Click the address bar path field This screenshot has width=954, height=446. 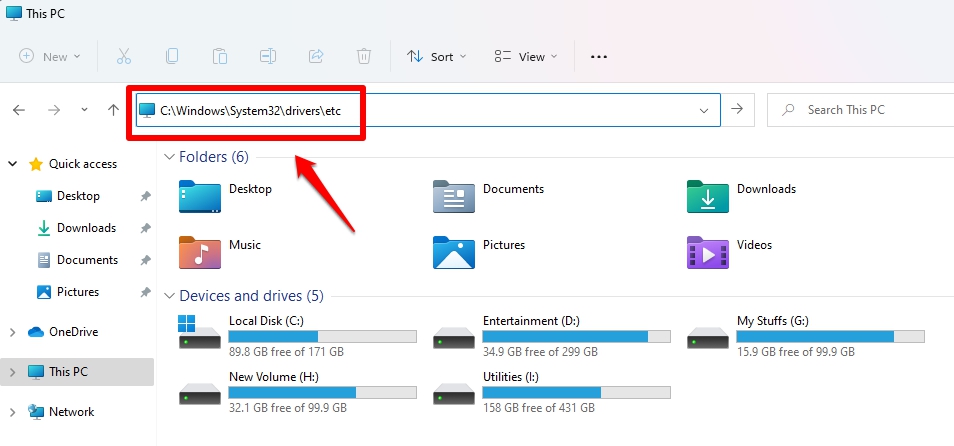tap(428, 110)
